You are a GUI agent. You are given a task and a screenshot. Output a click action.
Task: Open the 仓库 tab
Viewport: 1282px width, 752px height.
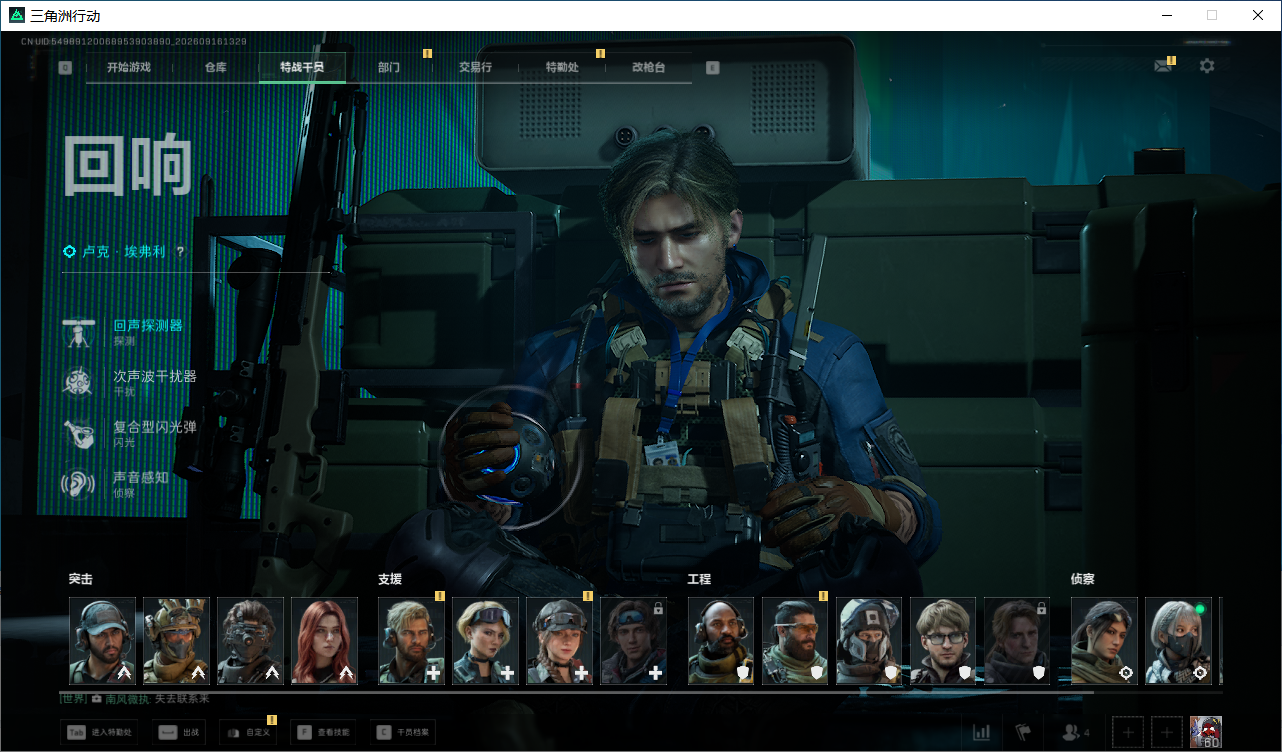pos(216,68)
